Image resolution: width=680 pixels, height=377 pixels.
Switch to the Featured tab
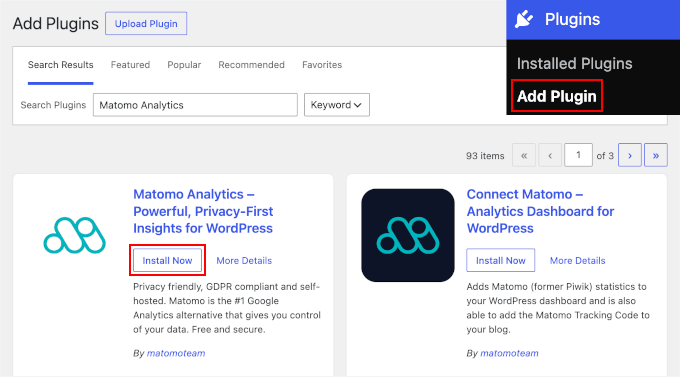(130, 65)
